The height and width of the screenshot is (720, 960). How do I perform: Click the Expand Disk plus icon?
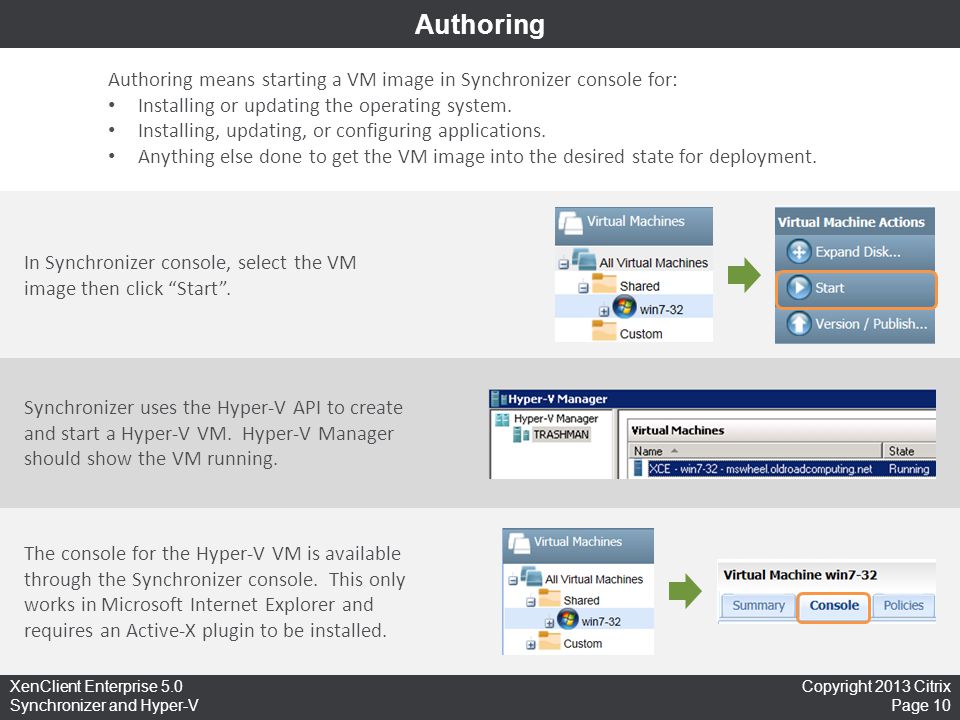(798, 252)
